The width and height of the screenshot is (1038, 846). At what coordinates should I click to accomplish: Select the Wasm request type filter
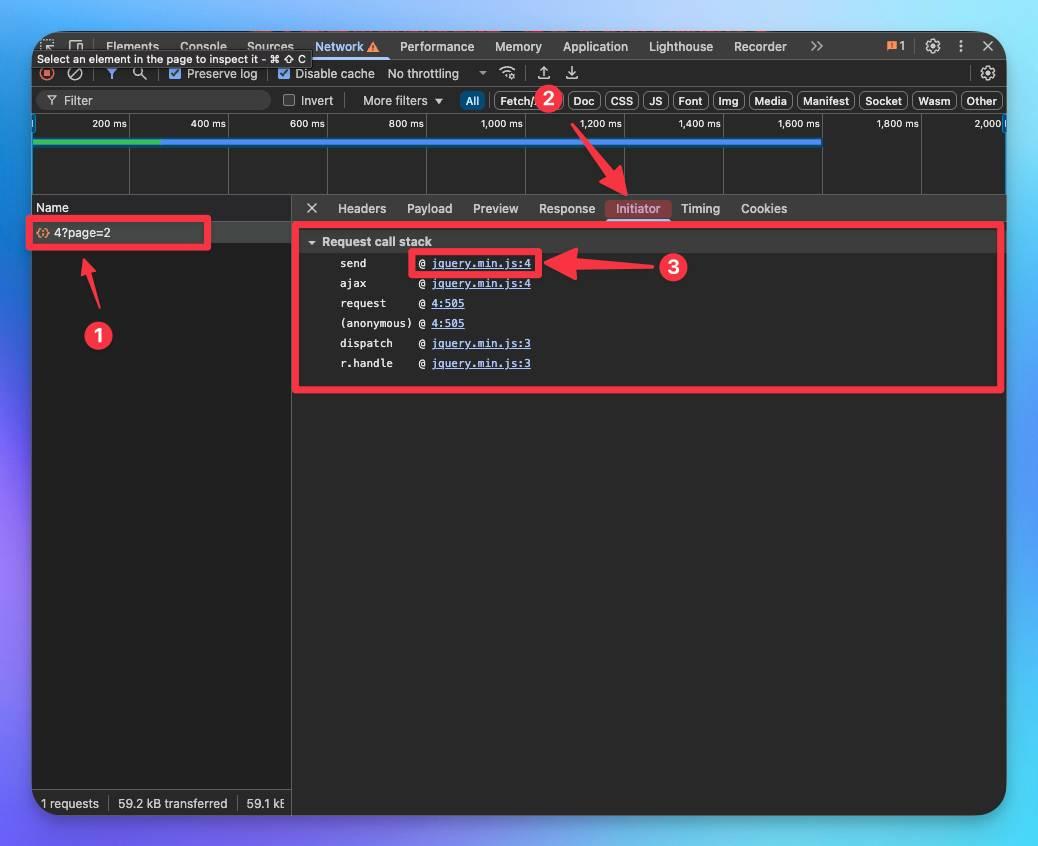pos(933,101)
